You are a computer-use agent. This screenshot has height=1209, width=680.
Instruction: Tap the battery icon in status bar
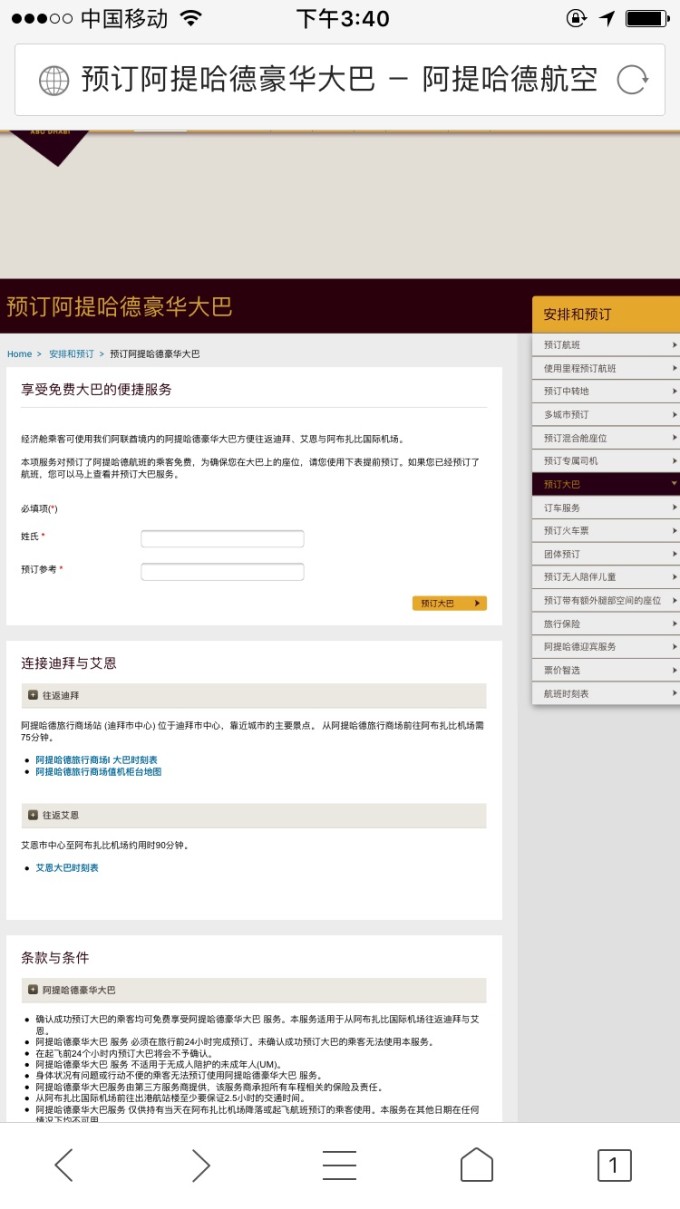(647, 18)
